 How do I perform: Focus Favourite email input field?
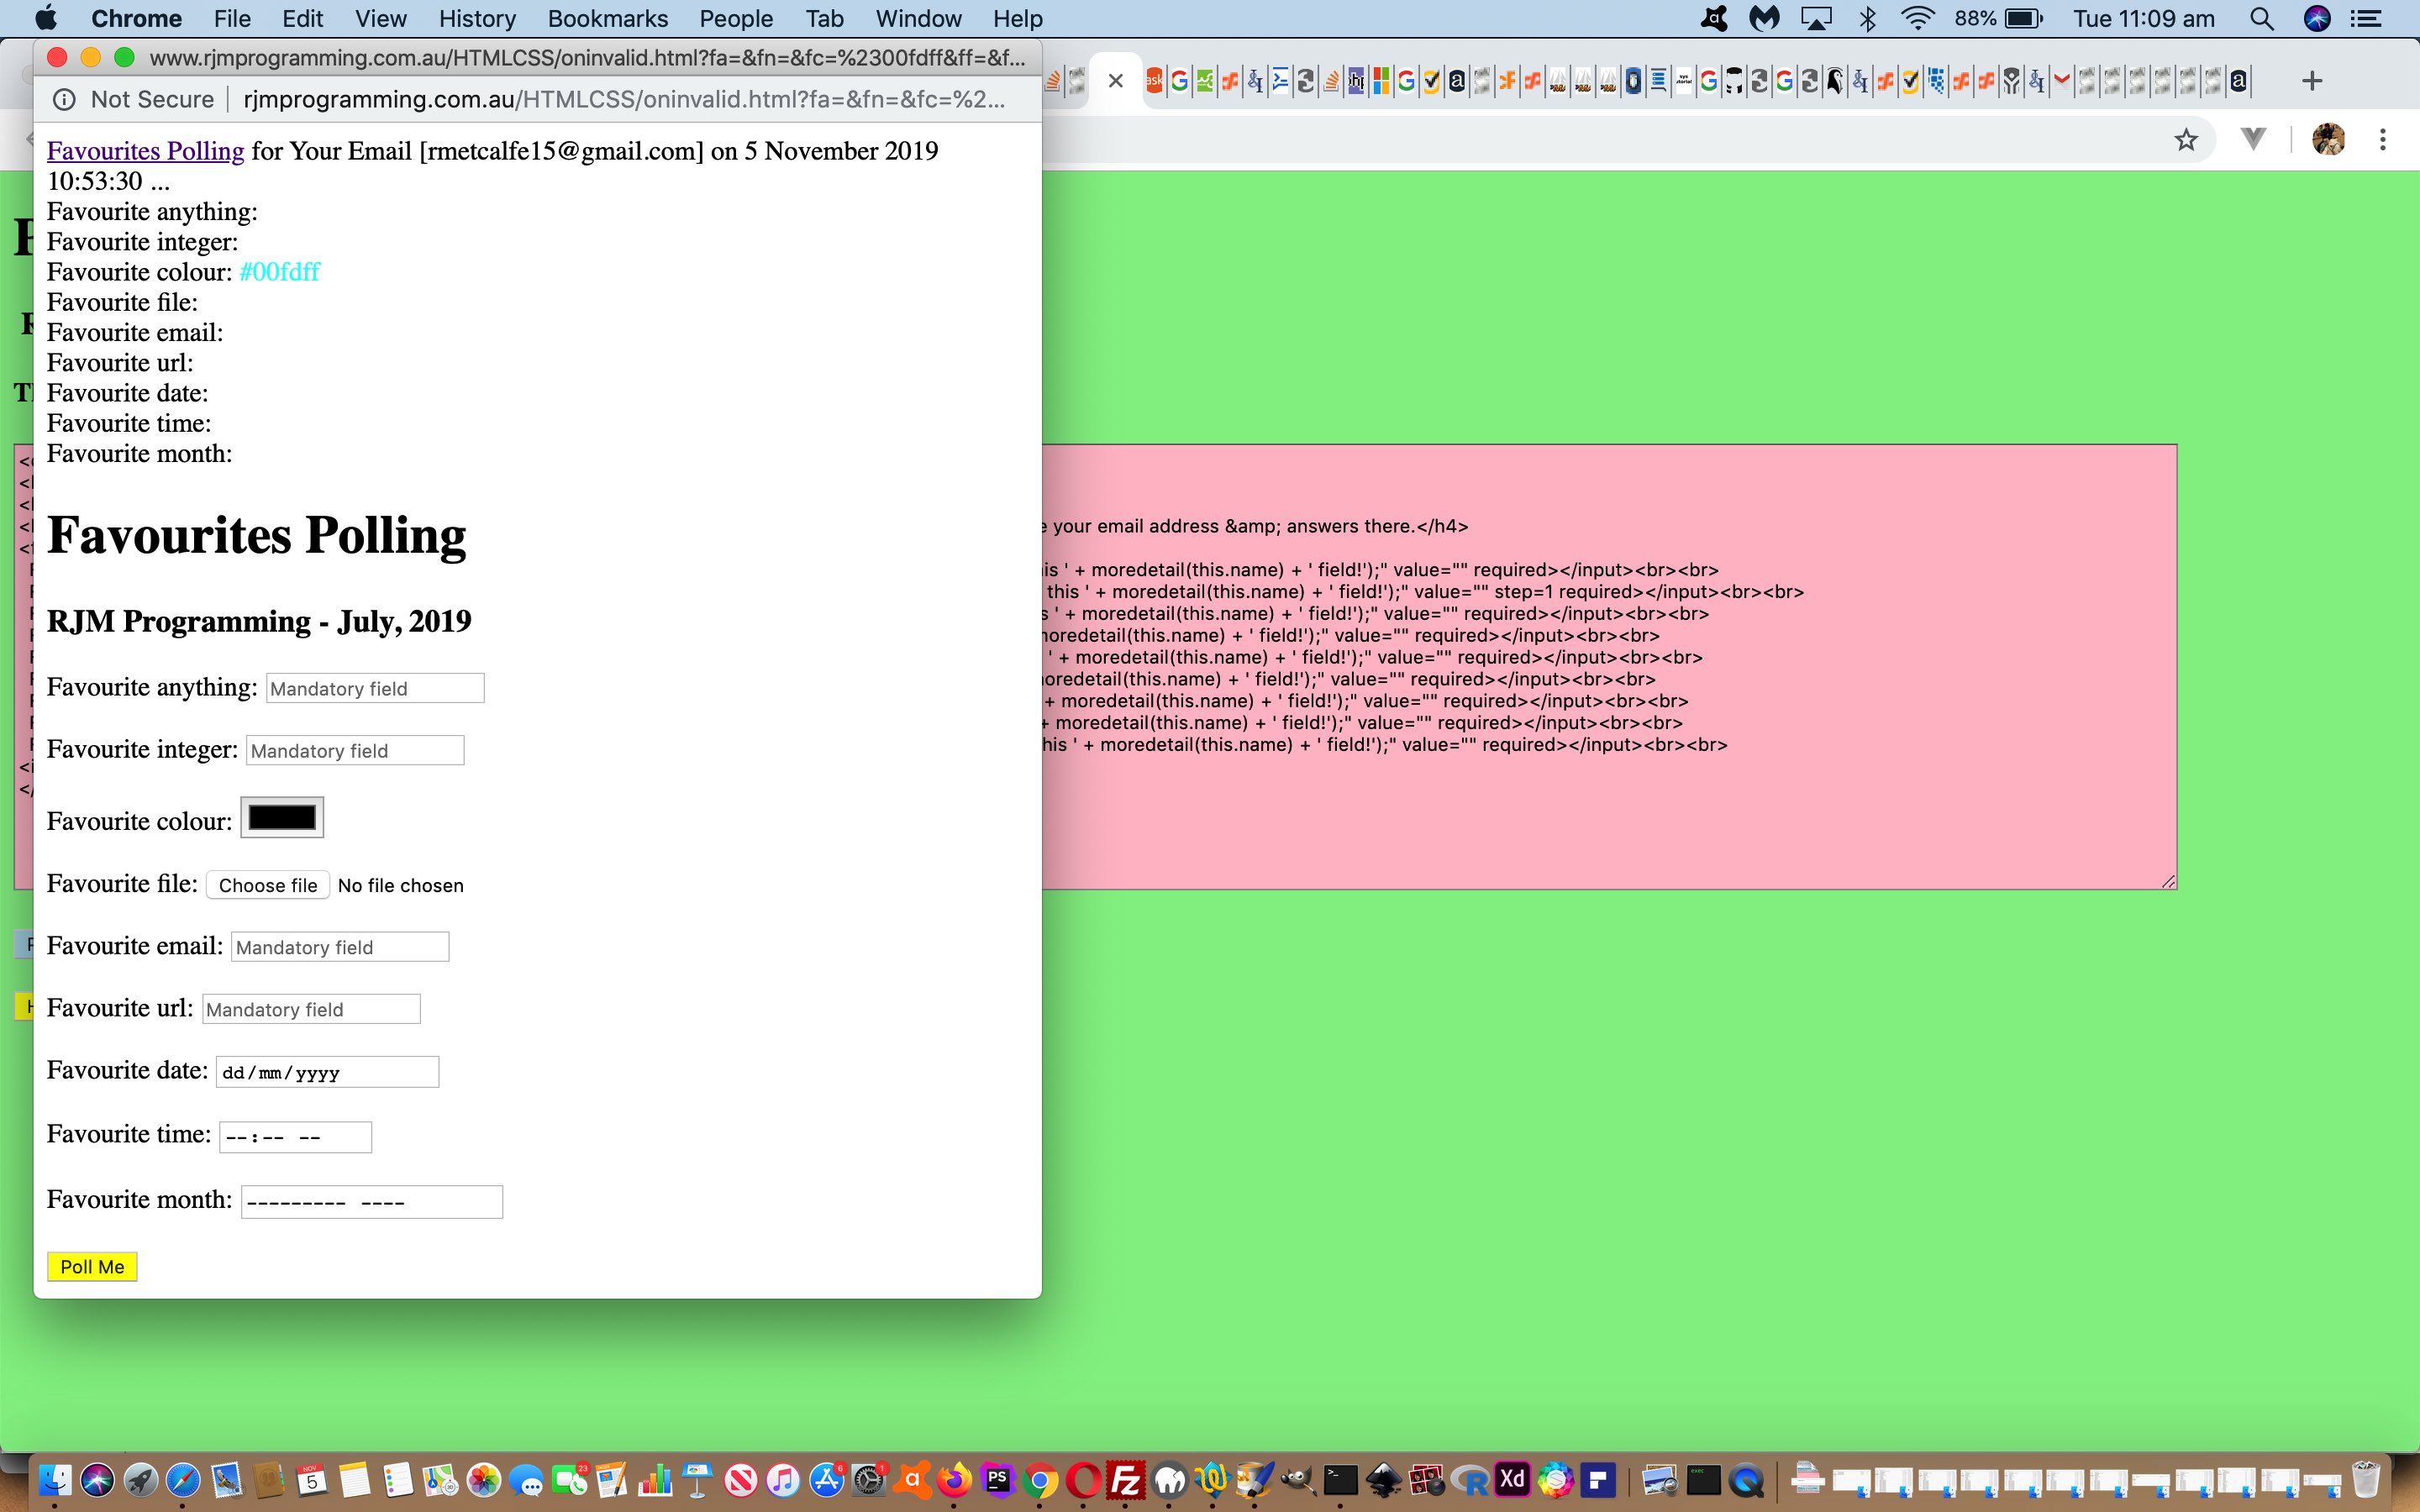coord(340,947)
